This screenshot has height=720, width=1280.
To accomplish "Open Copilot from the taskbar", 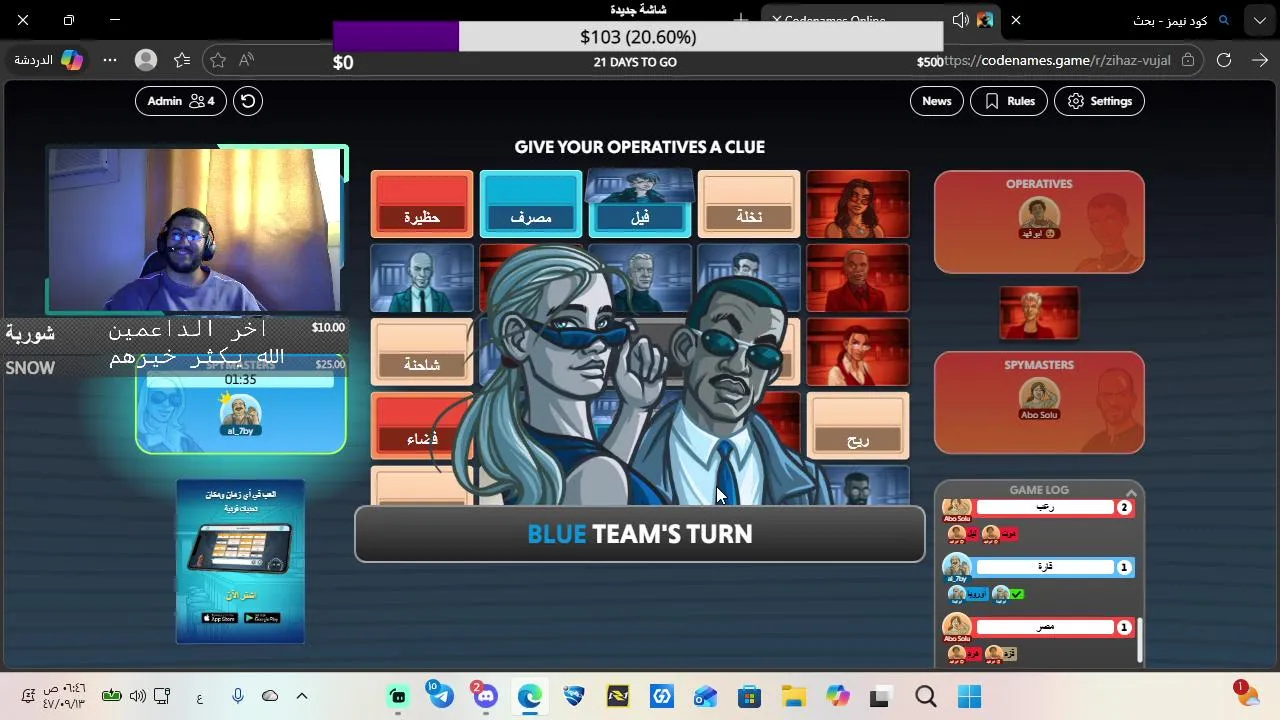I will coord(838,697).
